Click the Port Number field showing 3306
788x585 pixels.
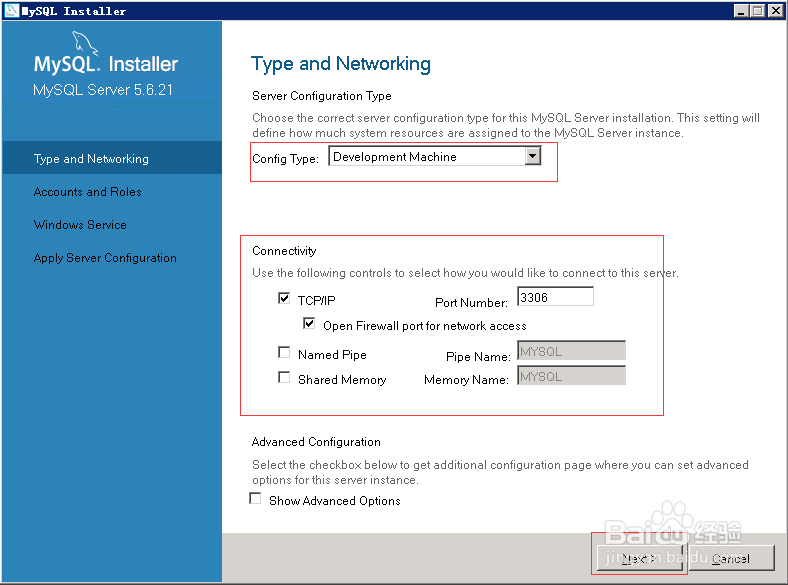point(555,297)
